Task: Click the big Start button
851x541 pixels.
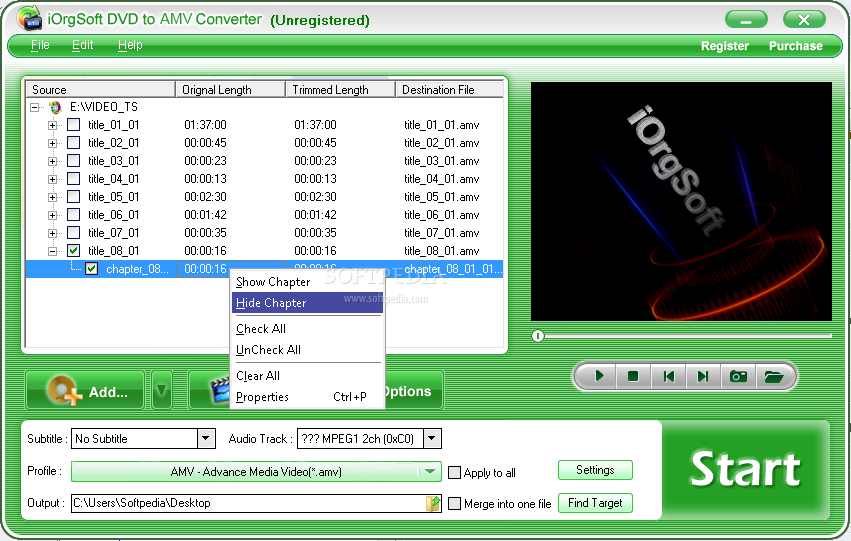Action: 746,469
